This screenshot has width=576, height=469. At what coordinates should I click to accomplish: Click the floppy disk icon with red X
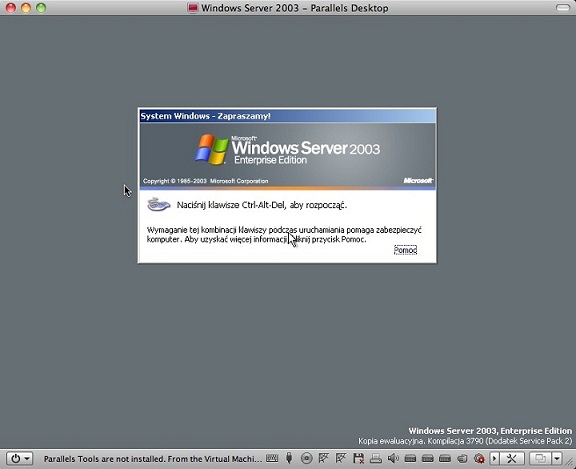click(358, 458)
